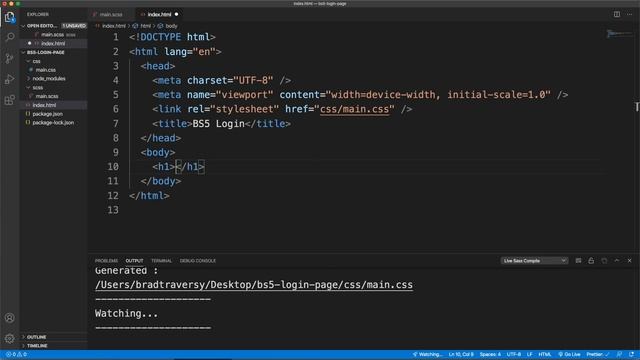Select the index.html editor tab
640x360 pixels.
[159, 14]
